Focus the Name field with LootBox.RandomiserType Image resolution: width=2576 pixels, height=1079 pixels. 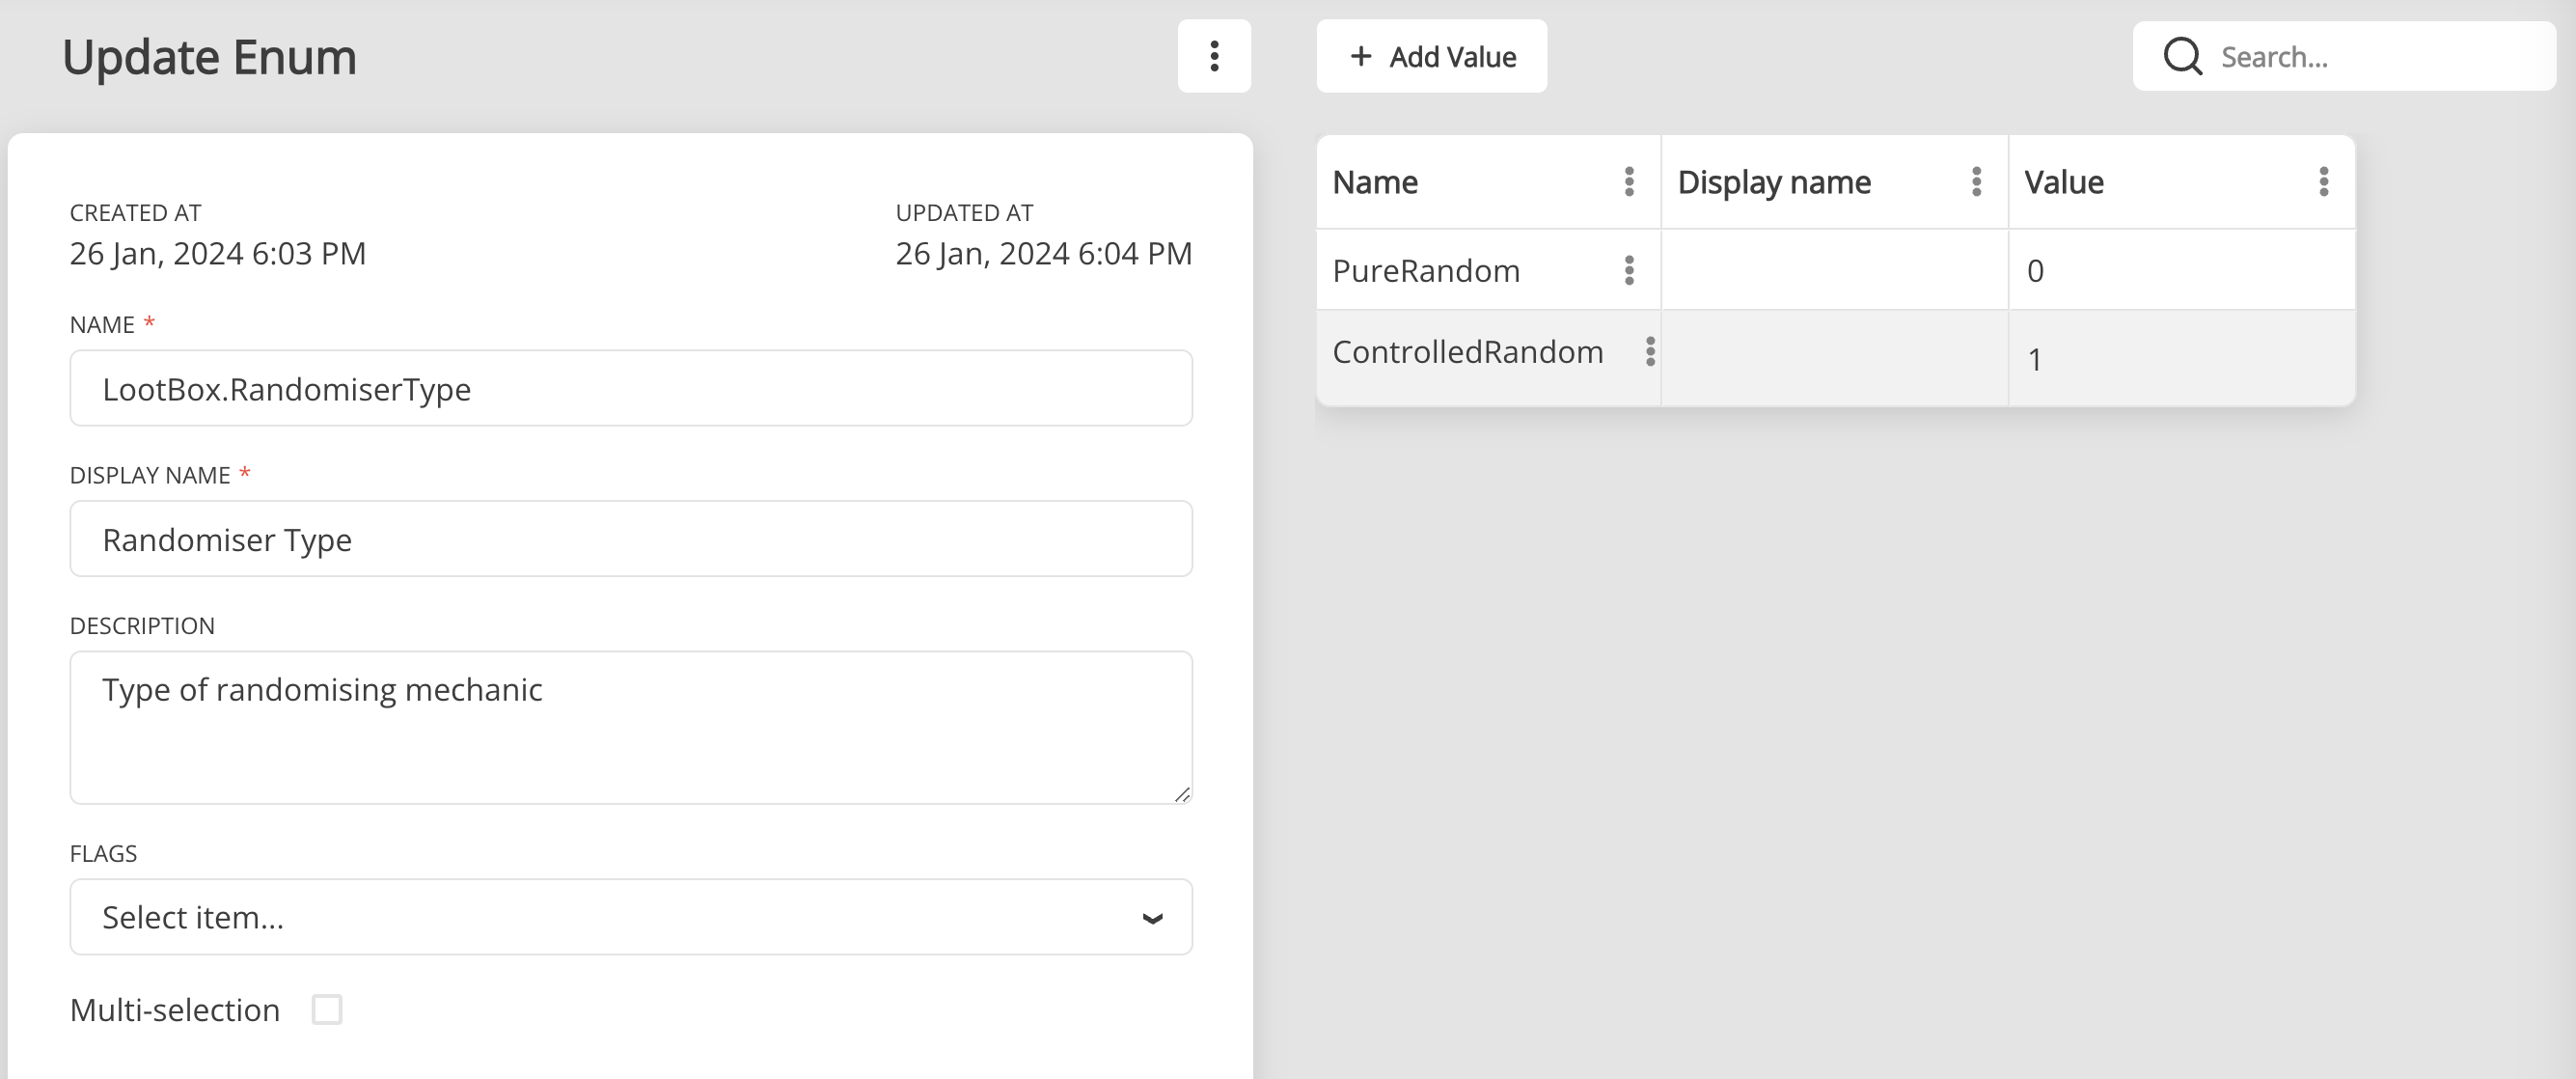630,388
